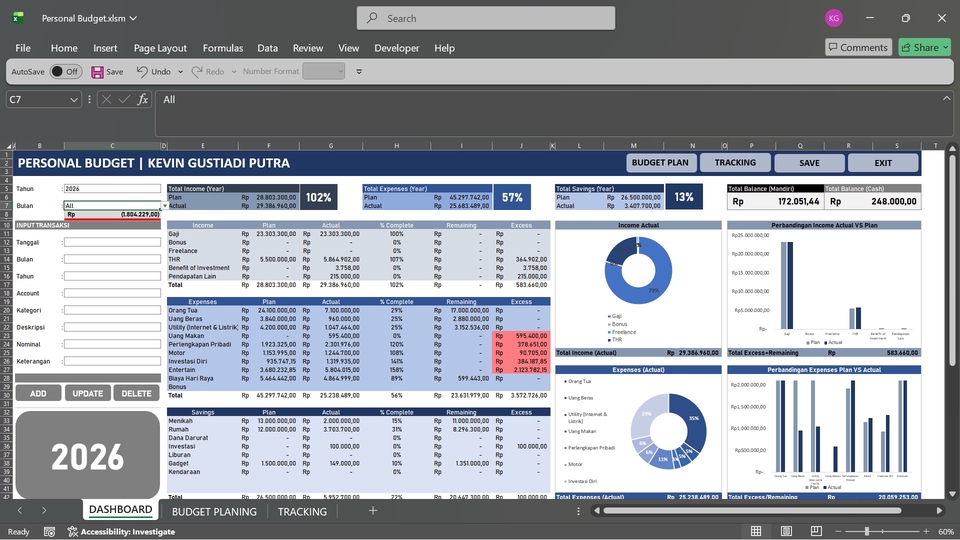Open the Page Layout tab
960x540 pixels.
(160, 48)
